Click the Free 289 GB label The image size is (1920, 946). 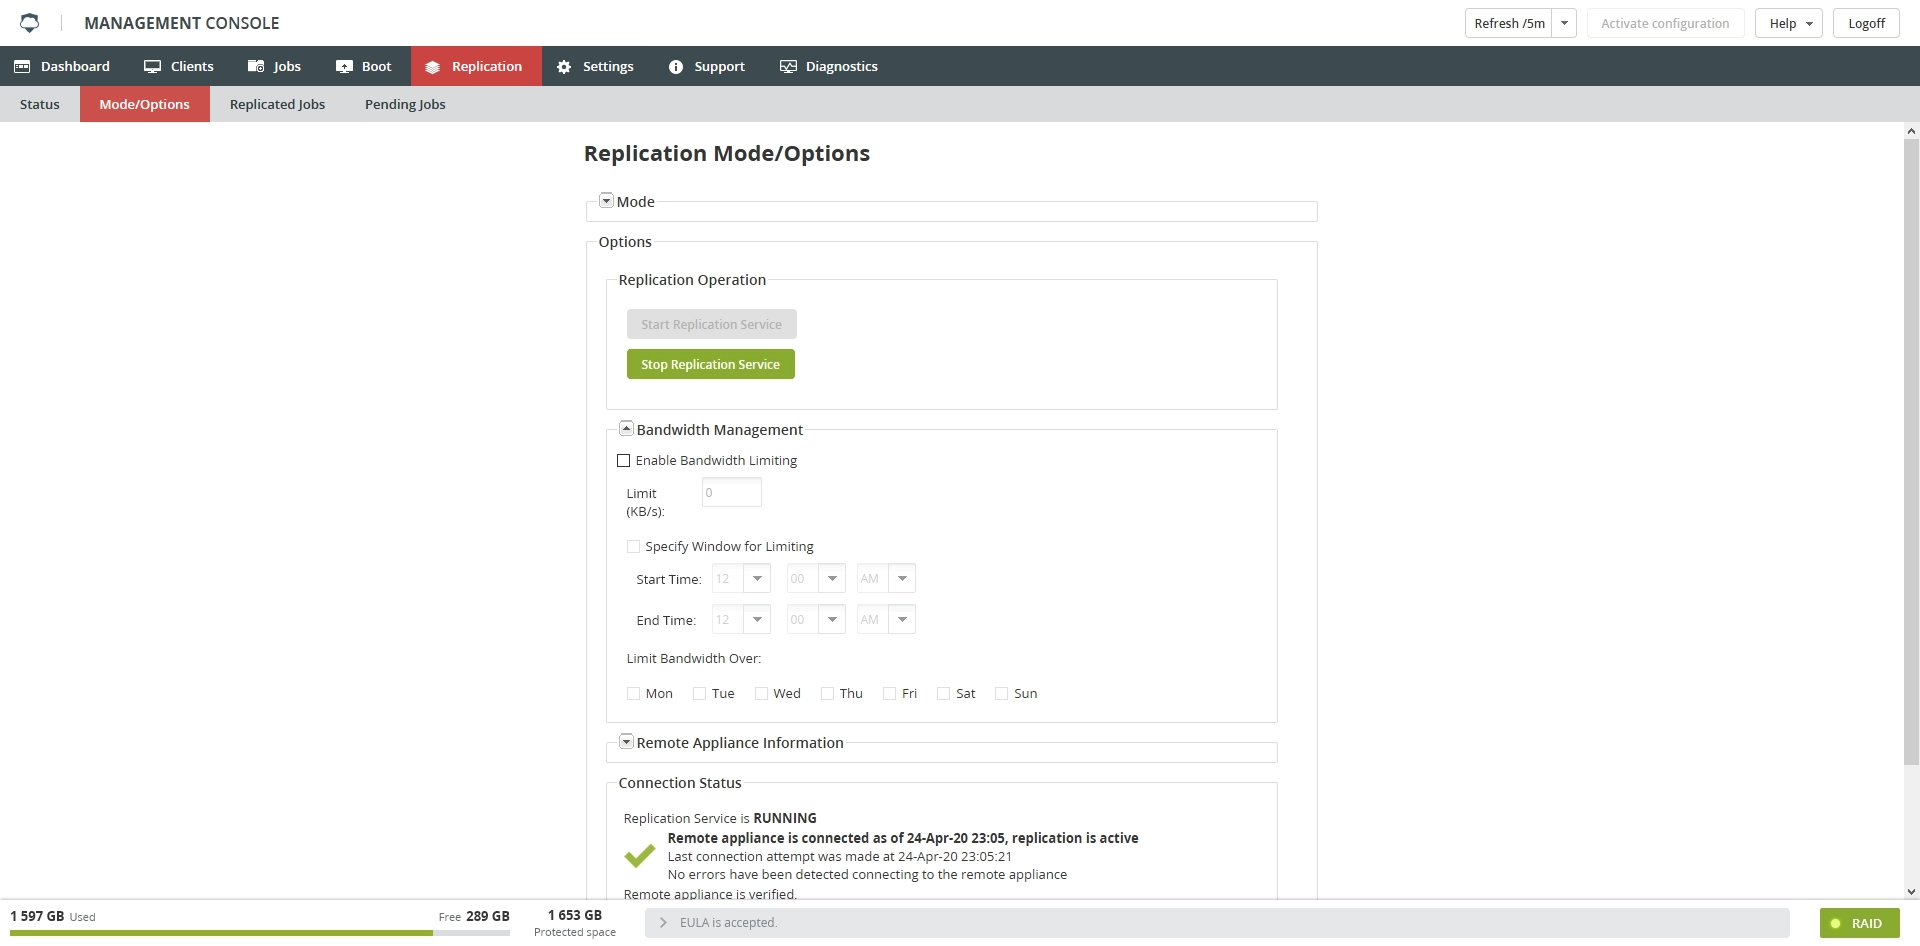[x=474, y=916]
